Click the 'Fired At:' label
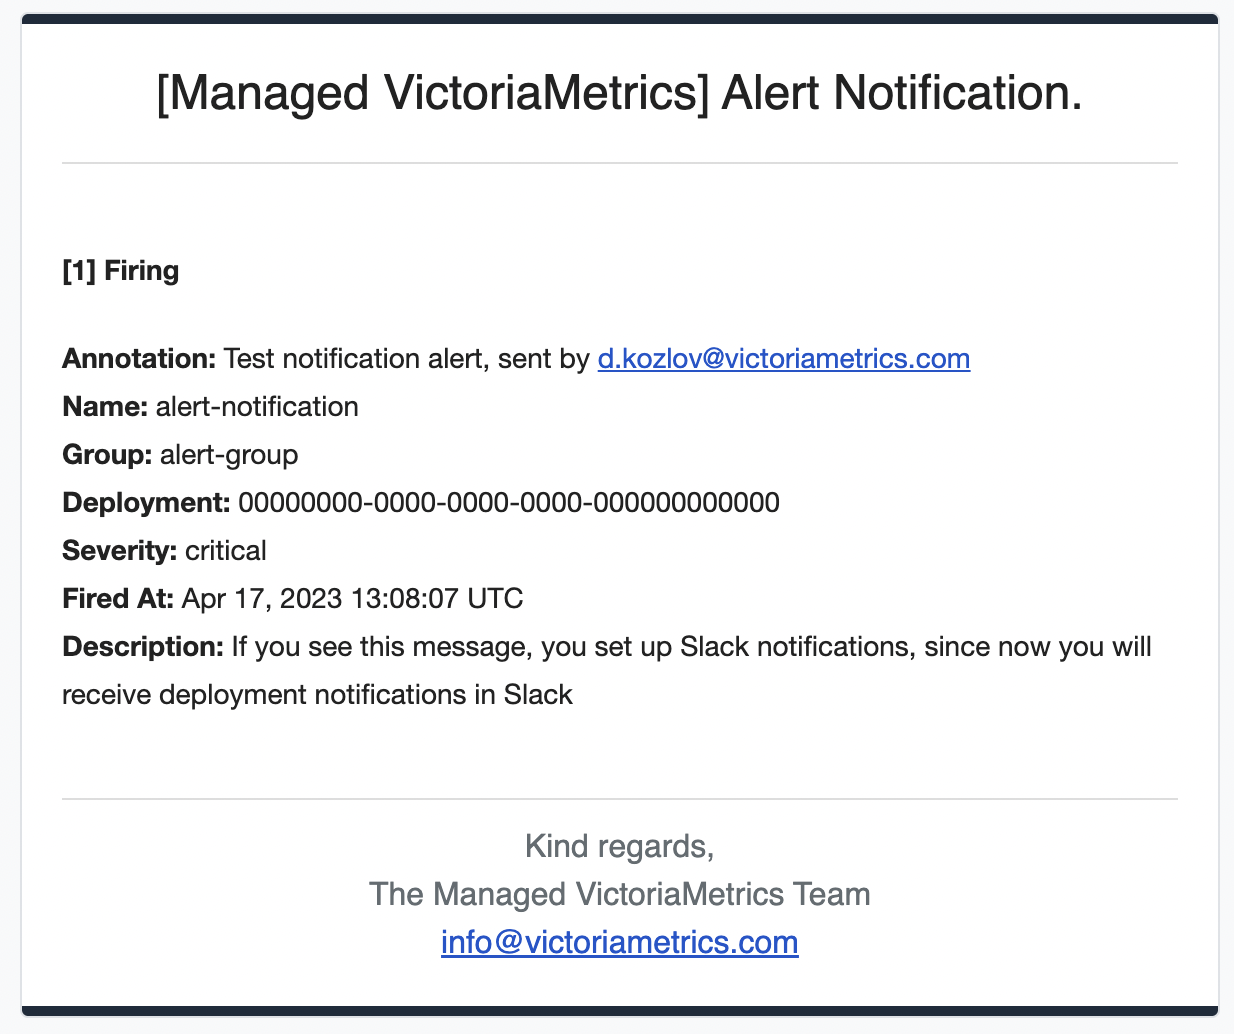This screenshot has width=1234, height=1034. point(118,598)
